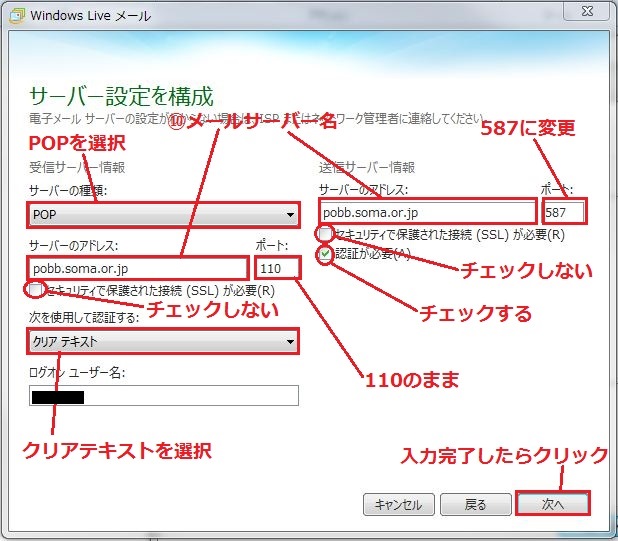Toggle SSL checkbox under incoming server
The width and height of the screenshot is (618, 541).
click(x=35, y=290)
